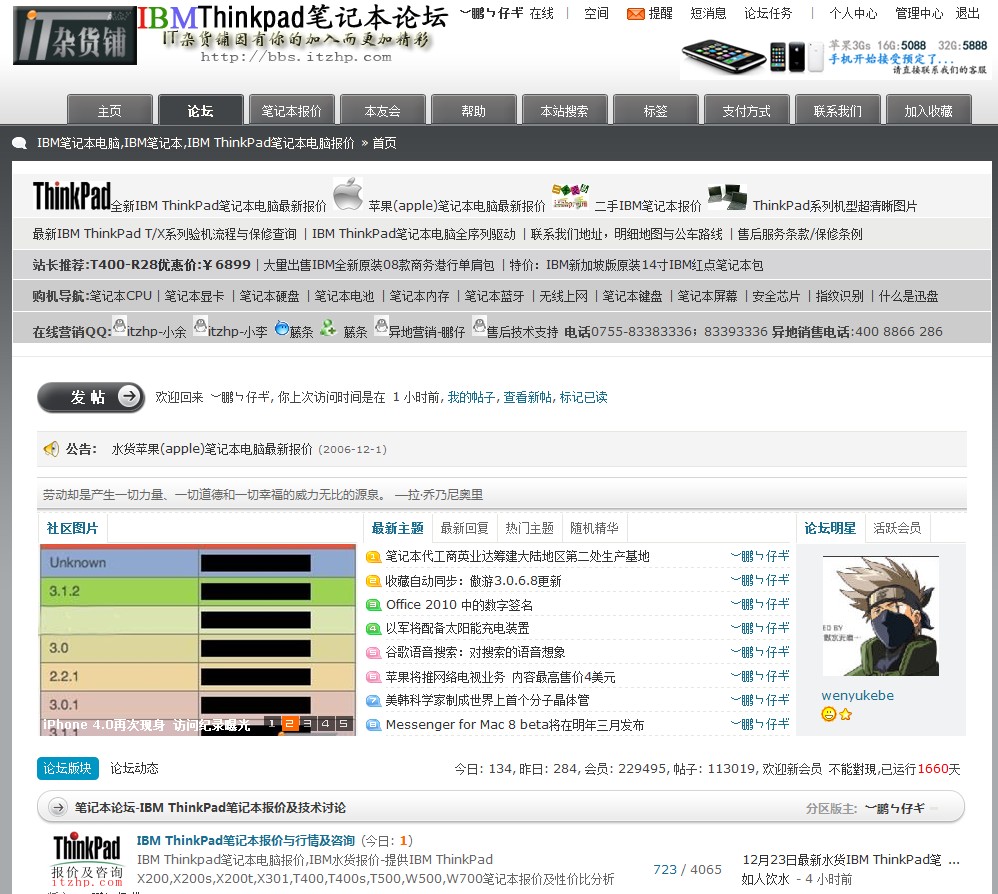Image resolution: width=998 pixels, height=894 pixels.
Task: Open IBM ThinkPad笔记本报价与行情及咨询 forum
Action: coord(246,841)
